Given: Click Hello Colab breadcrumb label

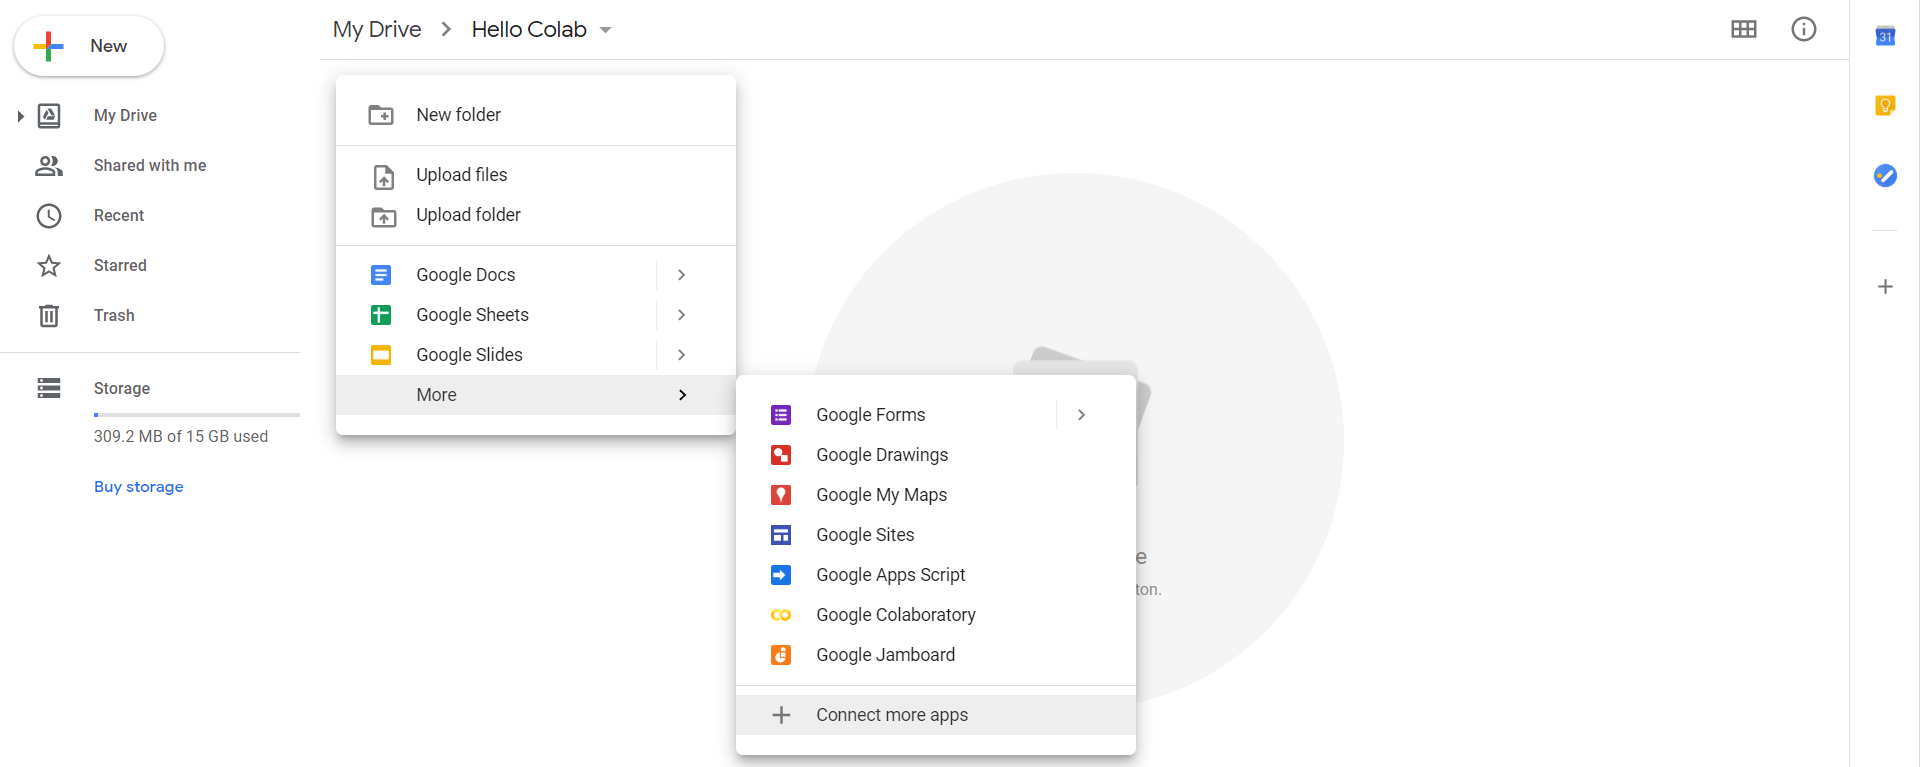Looking at the screenshot, I should [529, 30].
